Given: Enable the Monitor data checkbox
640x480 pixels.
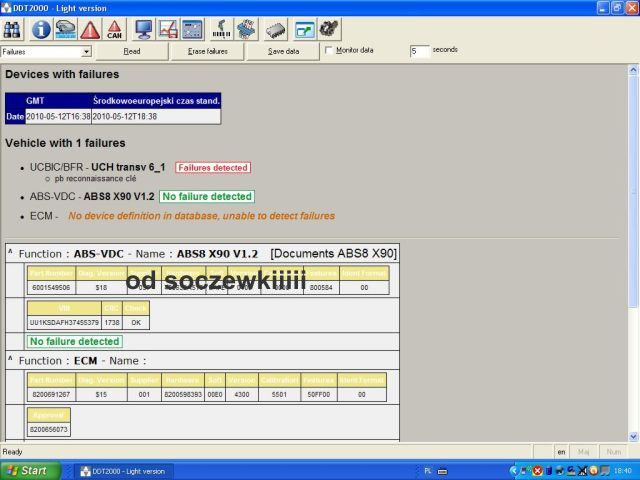Looking at the screenshot, I should [x=329, y=50].
